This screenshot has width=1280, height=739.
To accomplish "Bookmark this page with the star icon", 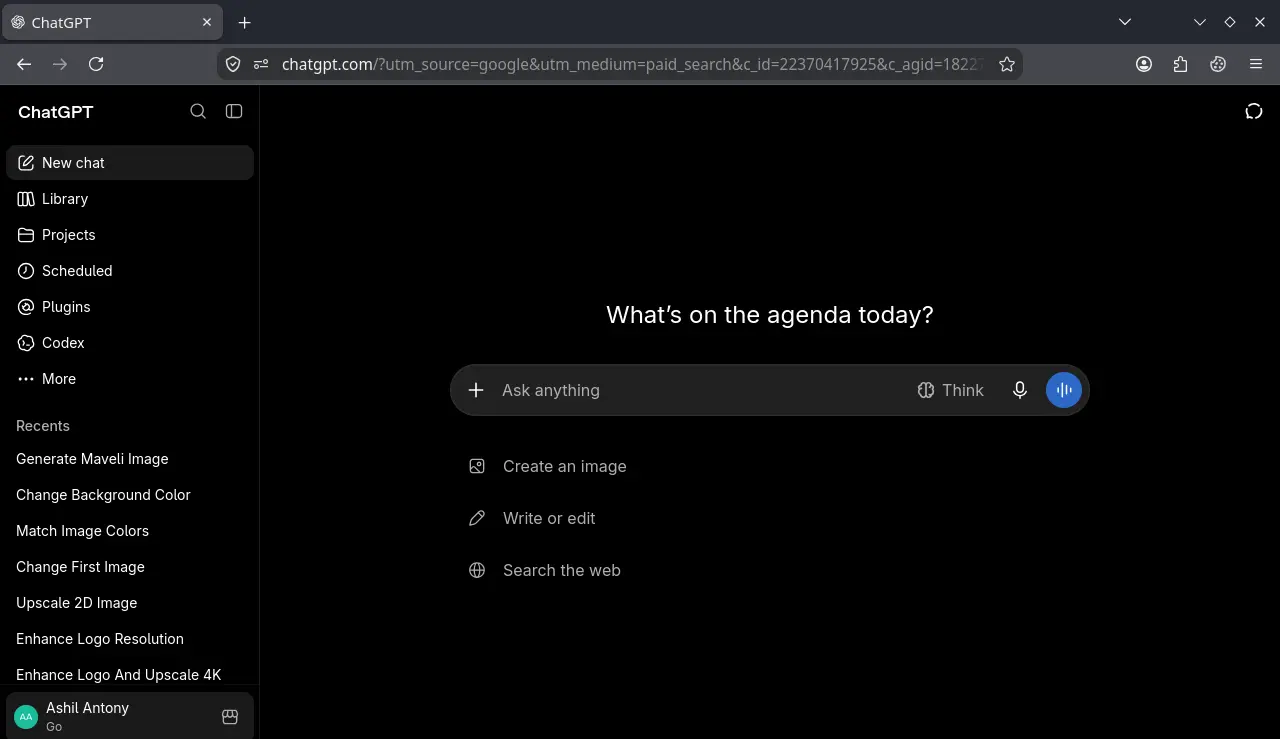I will pos(1007,64).
